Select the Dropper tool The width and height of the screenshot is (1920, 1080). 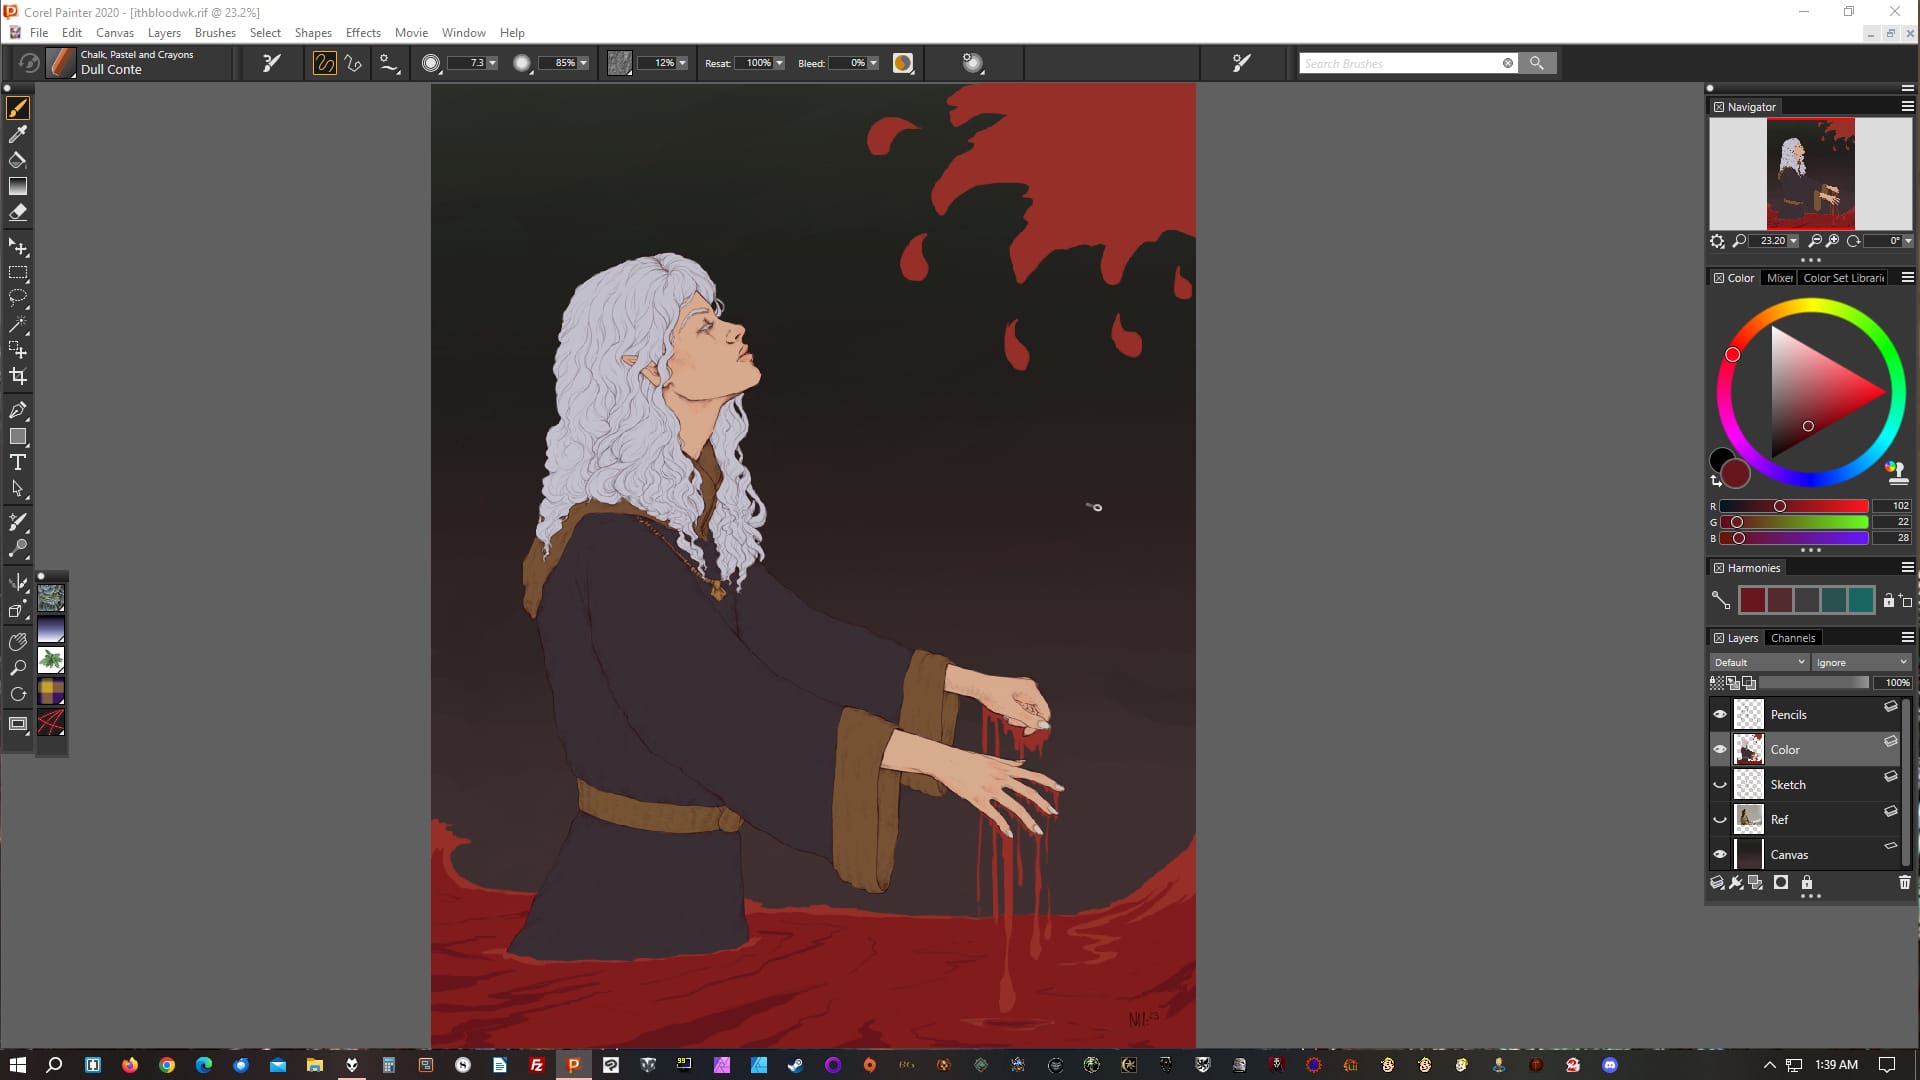point(18,134)
